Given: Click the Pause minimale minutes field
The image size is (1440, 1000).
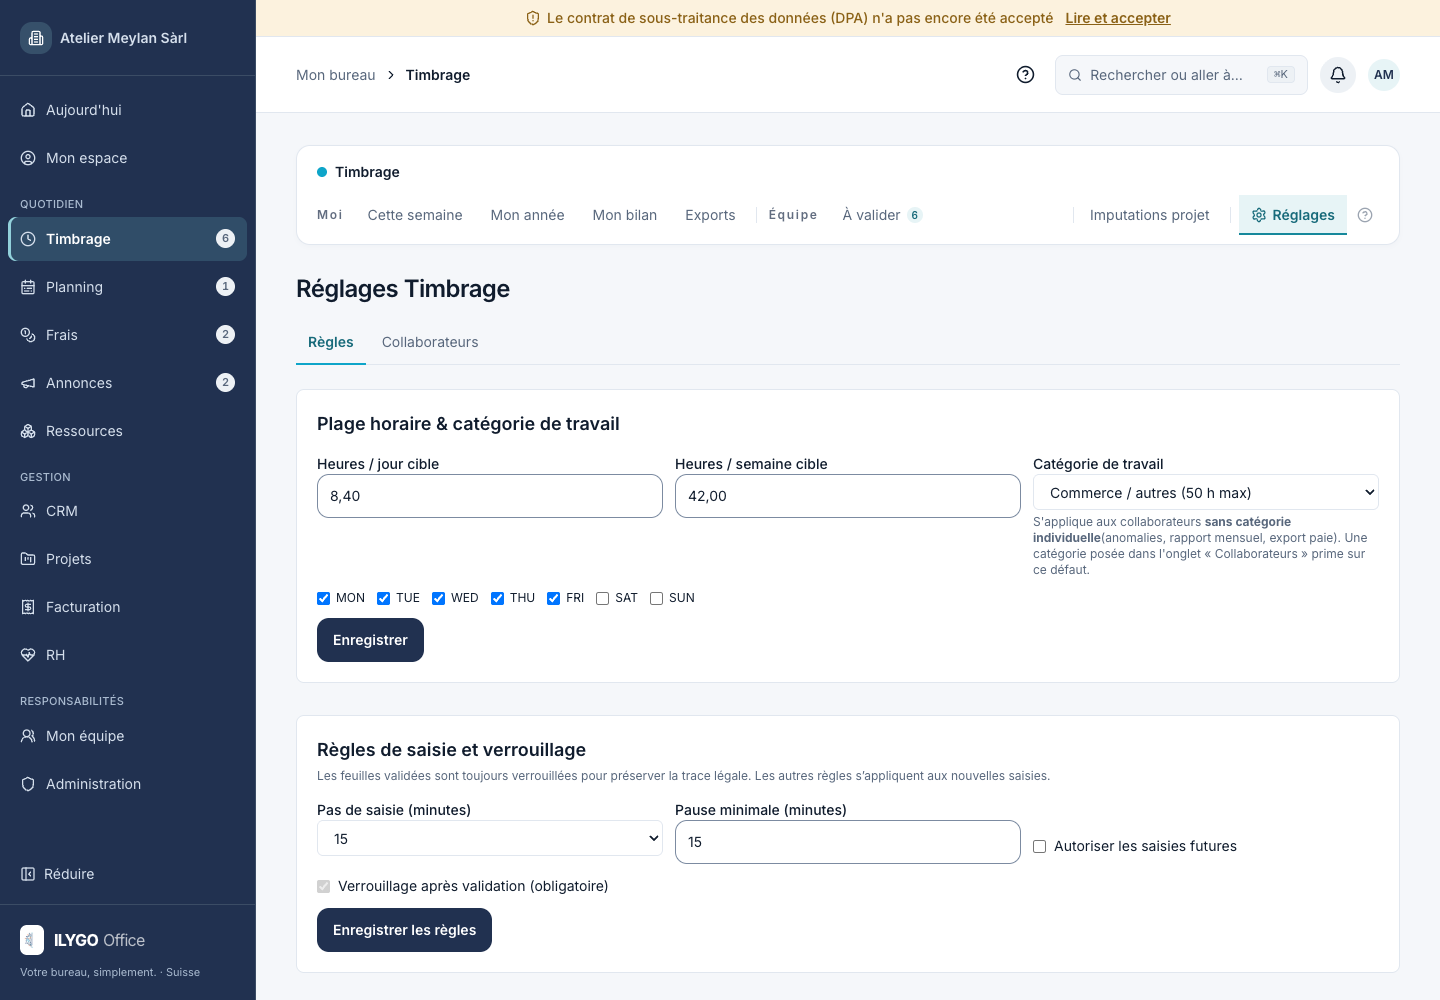Looking at the screenshot, I should click(848, 842).
